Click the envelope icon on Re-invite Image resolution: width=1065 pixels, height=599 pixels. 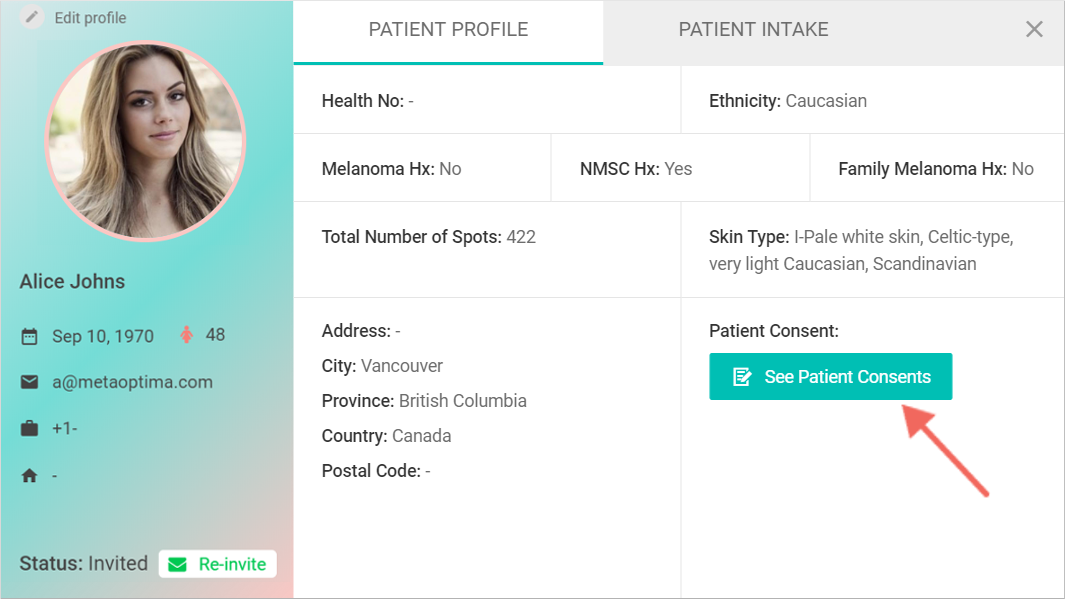coord(177,564)
